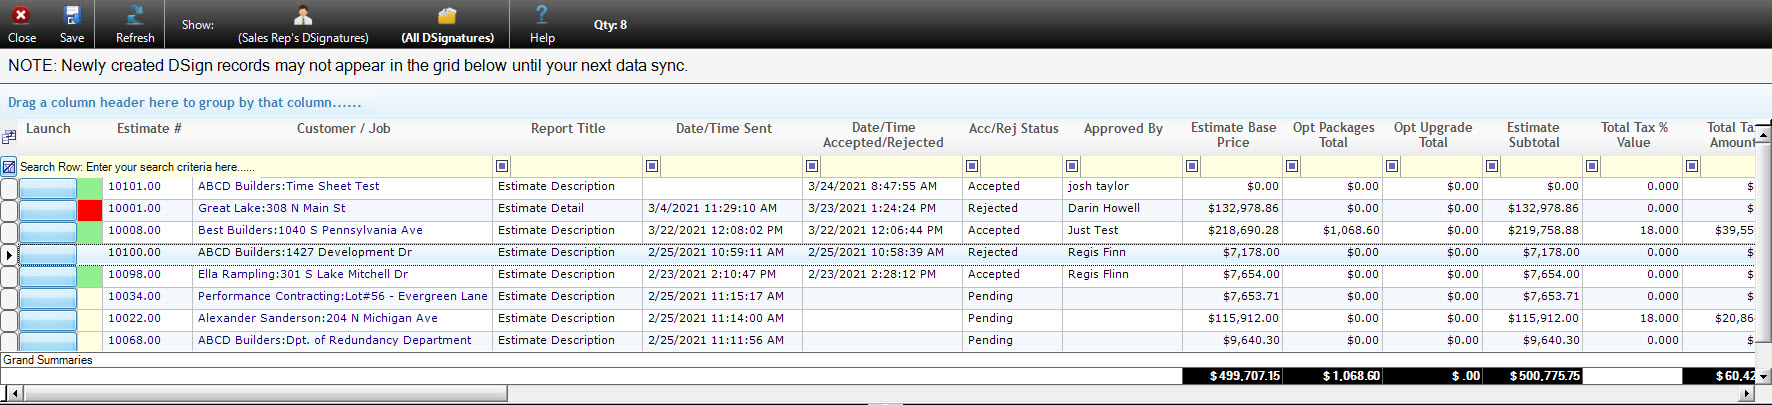
Task: Sort by the Date/Time Sent column header
Action: [x=724, y=129]
